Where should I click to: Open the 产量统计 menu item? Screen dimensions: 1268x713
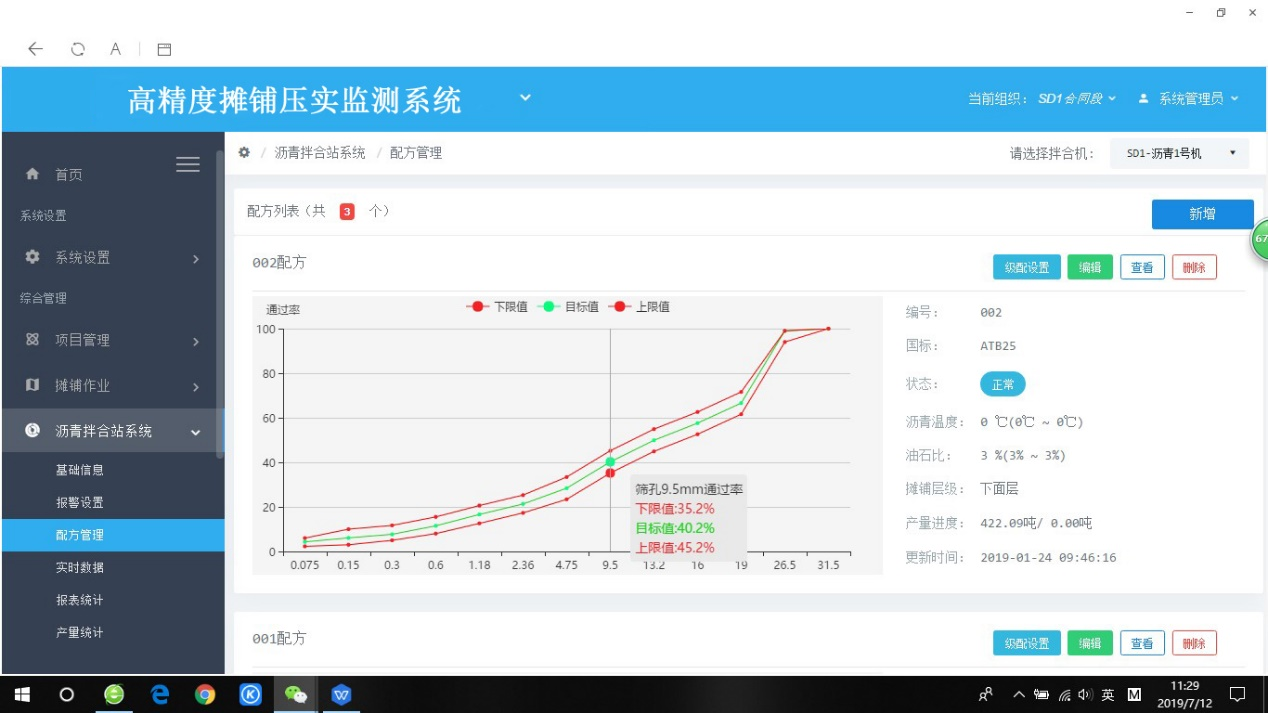pos(80,632)
